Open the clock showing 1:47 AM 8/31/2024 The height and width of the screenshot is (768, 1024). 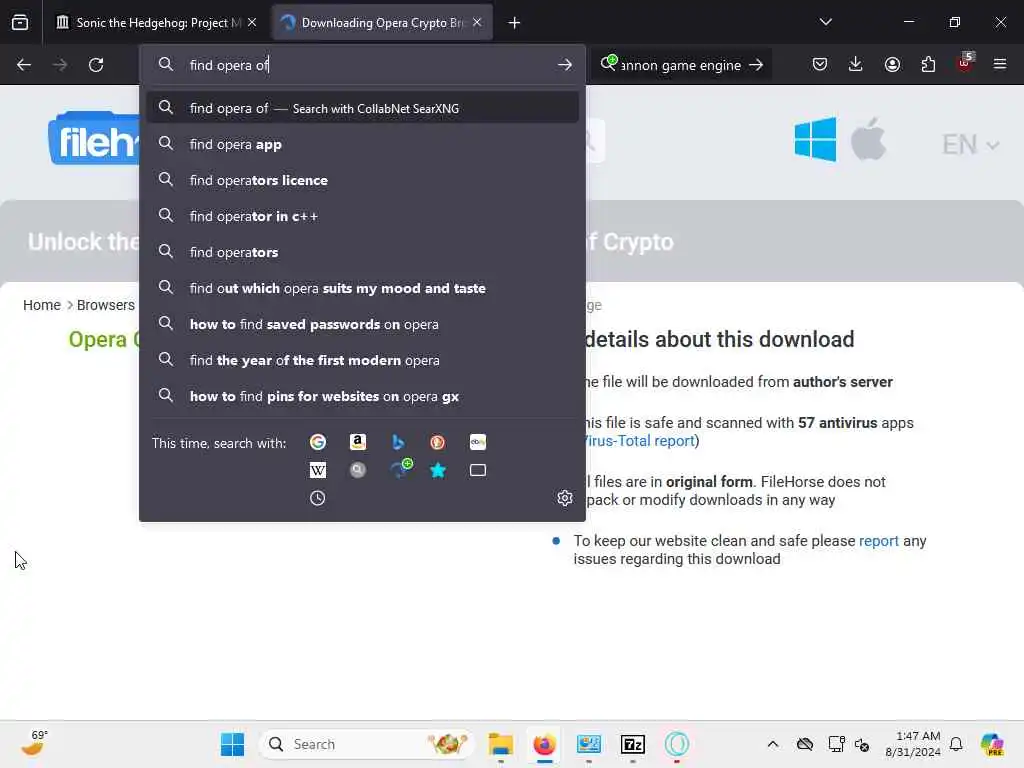coord(912,744)
